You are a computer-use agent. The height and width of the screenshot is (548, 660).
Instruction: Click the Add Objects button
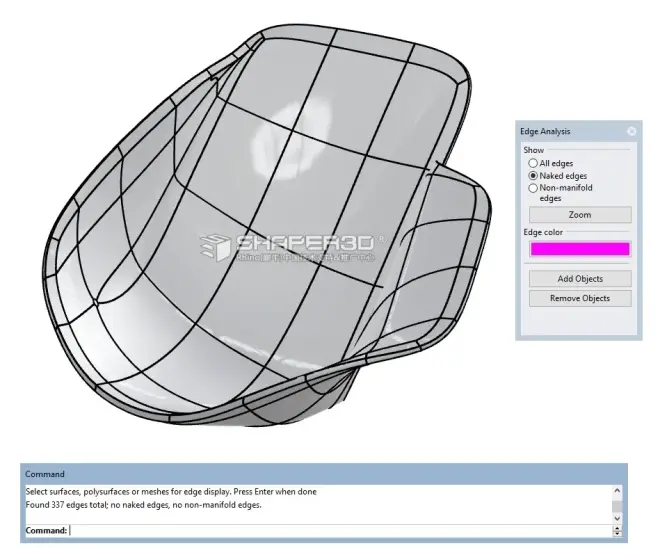pos(580,279)
